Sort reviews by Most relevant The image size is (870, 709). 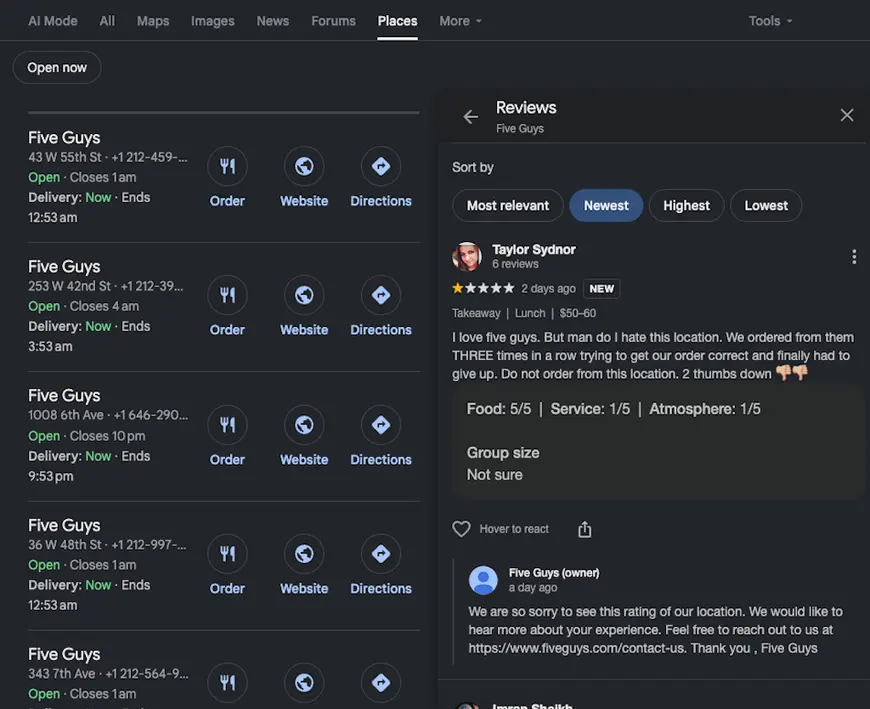click(x=508, y=205)
